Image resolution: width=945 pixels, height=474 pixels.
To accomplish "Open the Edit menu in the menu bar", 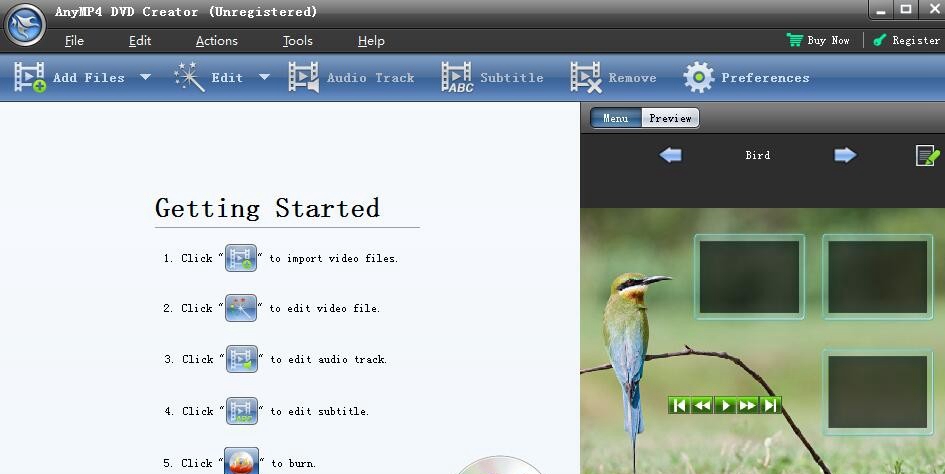I will coord(140,40).
